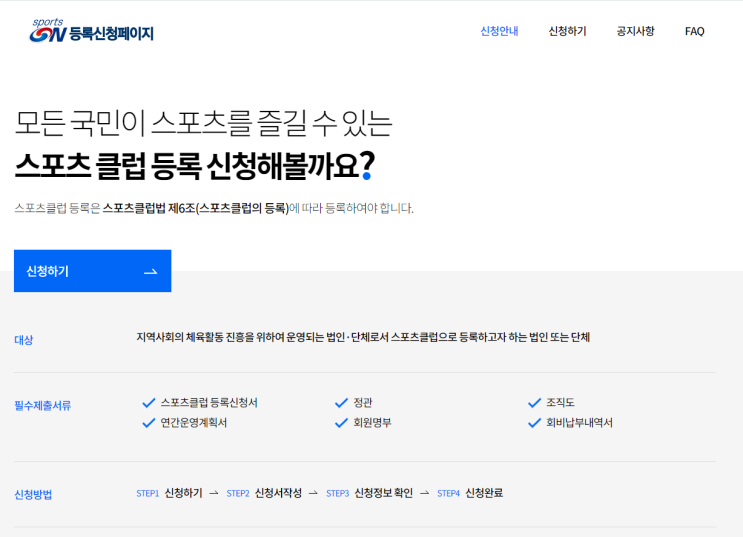Viewport: 743px width, 537px height.
Task: Open the FAQ menu
Action: [694, 31]
